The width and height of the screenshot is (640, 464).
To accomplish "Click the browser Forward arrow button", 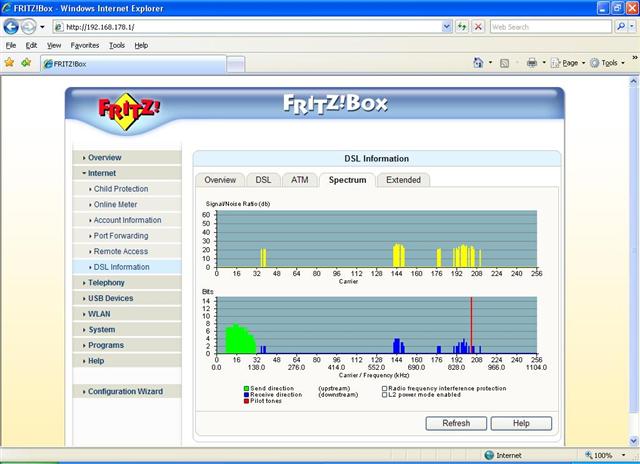I will (28, 27).
